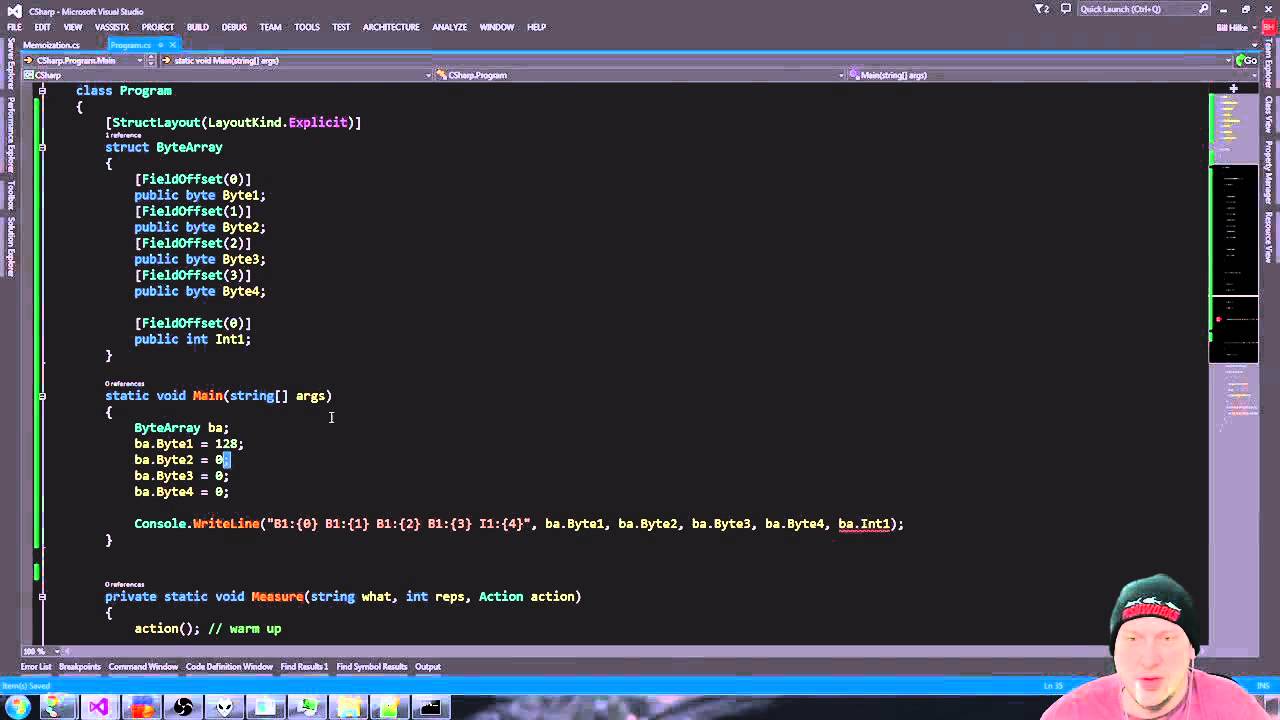Viewport: 1280px width, 720px height.
Task: Open the ANALYZE menu
Action: pyautogui.click(x=449, y=27)
